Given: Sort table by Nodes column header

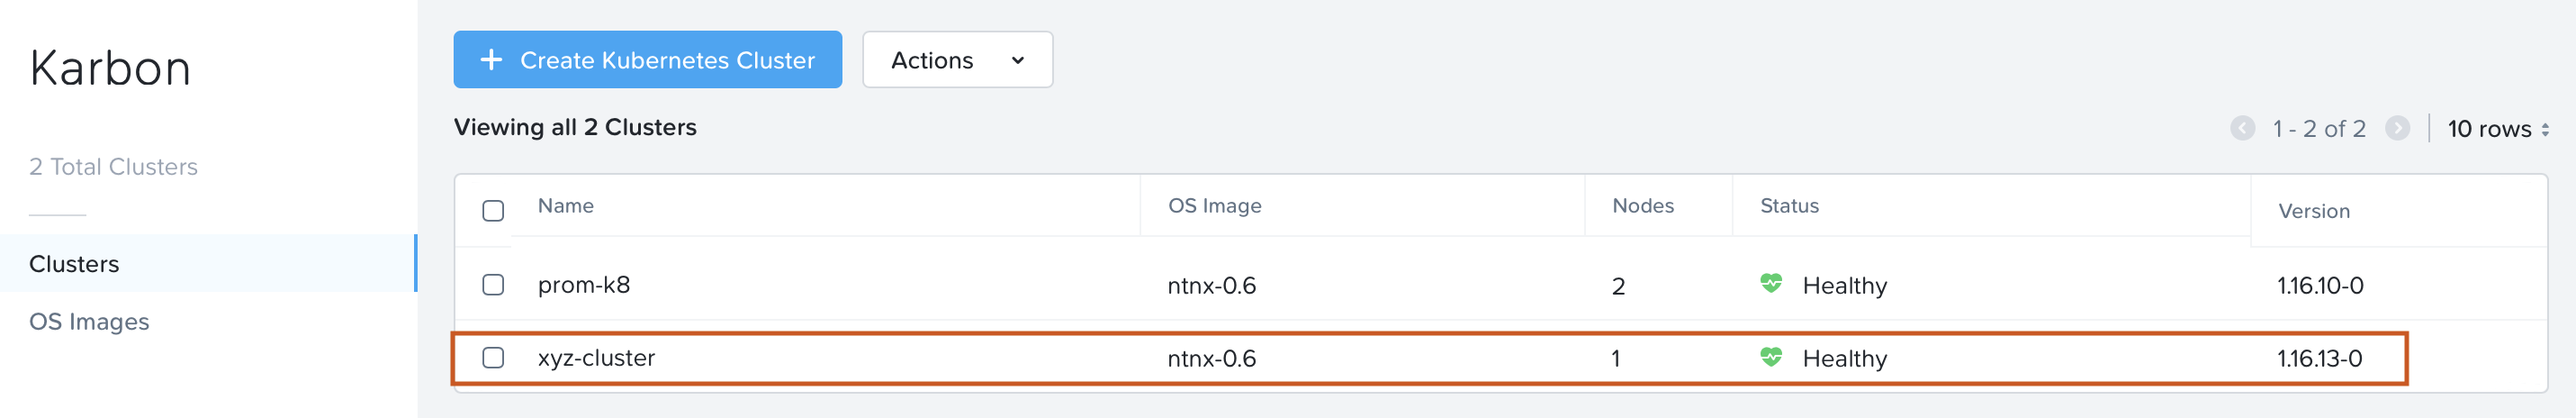Looking at the screenshot, I should [x=1642, y=206].
